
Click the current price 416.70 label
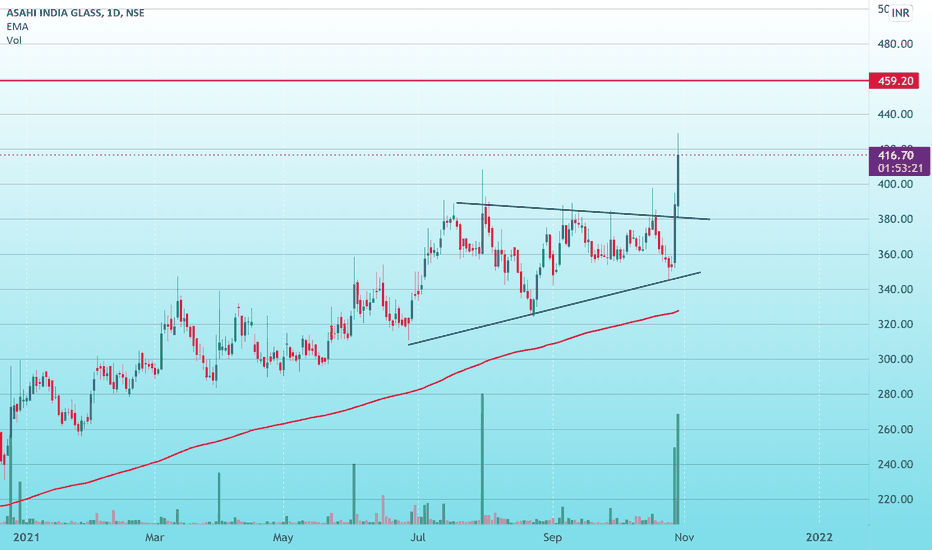895,156
